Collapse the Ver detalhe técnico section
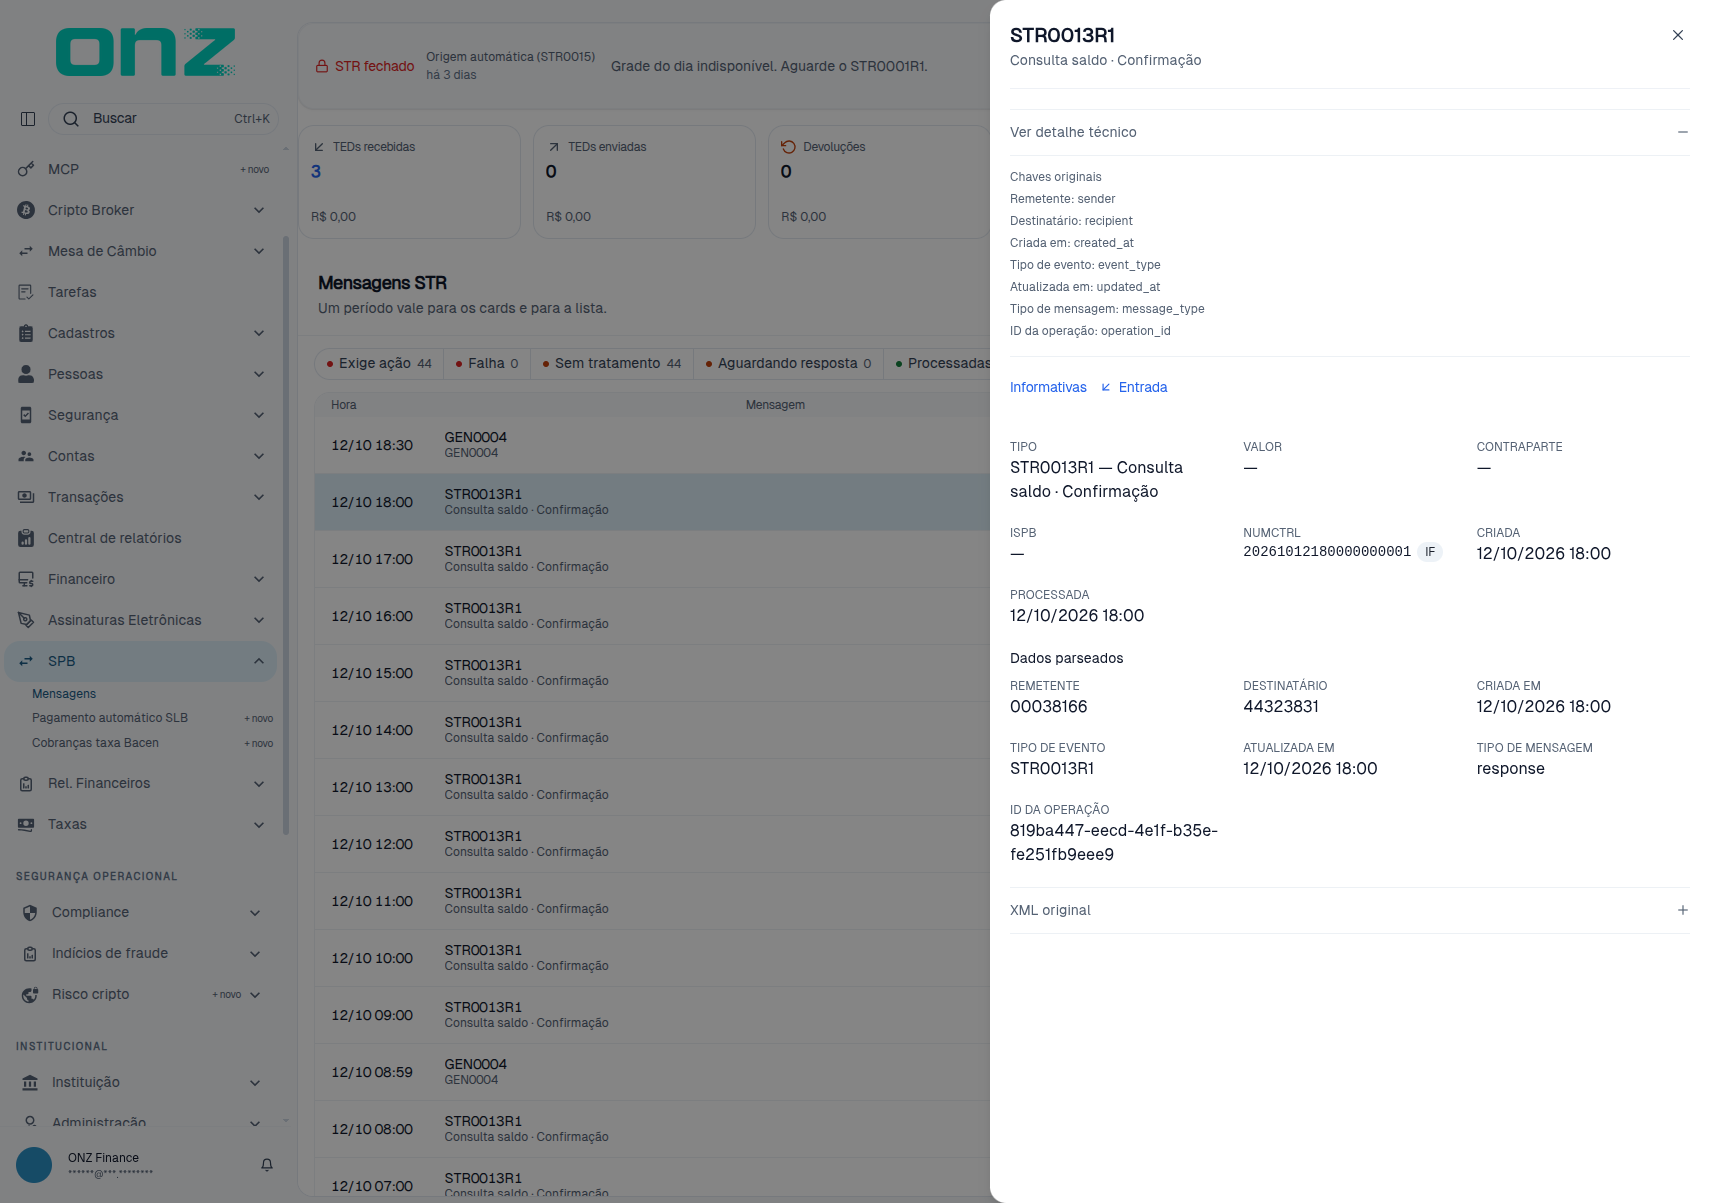Image resolution: width=1710 pixels, height=1203 pixels. click(1683, 132)
